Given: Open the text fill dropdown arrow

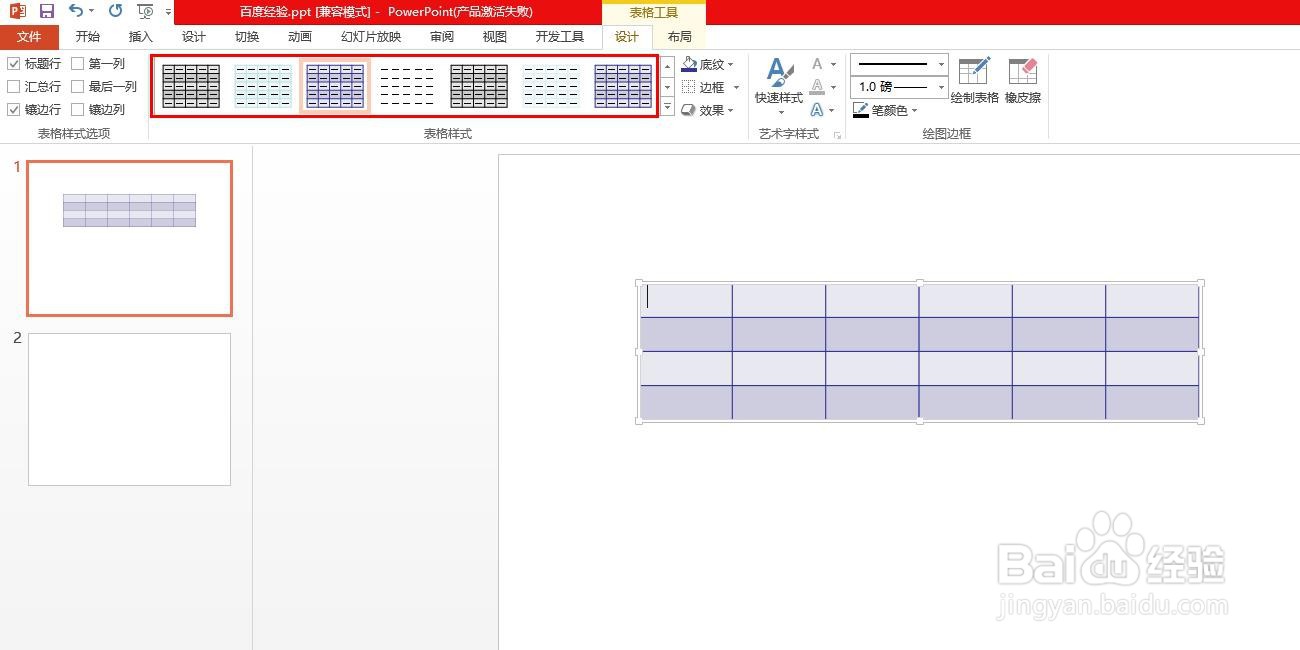Looking at the screenshot, I should tap(833, 65).
